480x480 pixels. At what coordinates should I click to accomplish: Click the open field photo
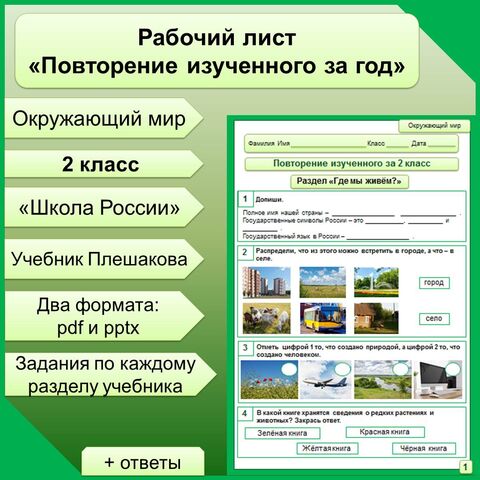pyautogui.click(x=322, y=282)
